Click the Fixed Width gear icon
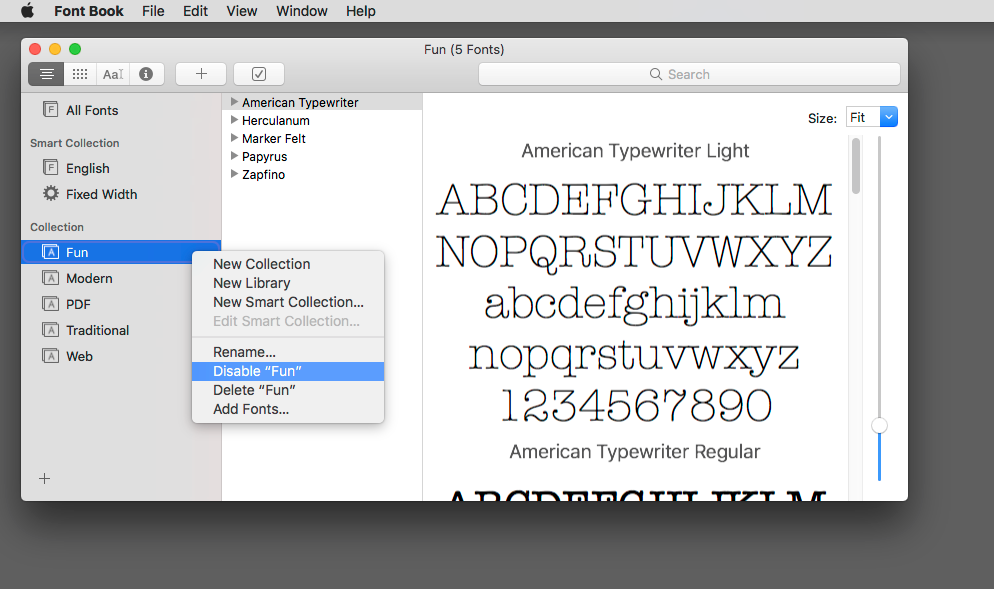 tap(51, 193)
